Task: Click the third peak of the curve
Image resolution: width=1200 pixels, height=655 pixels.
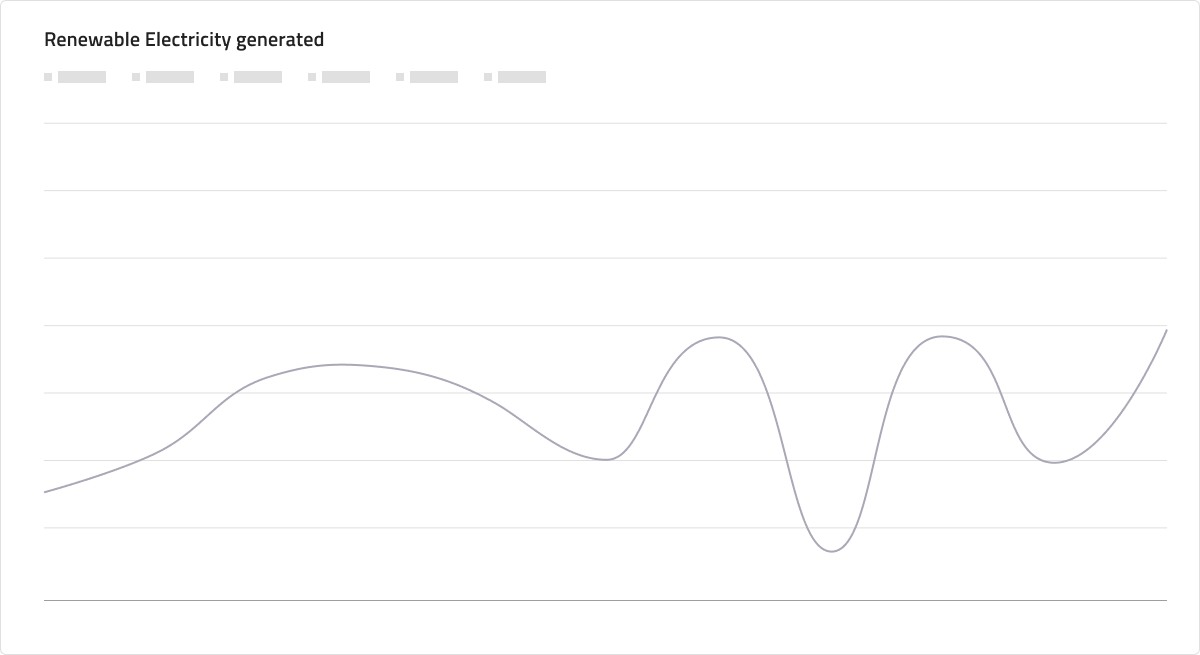Action: (942, 336)
